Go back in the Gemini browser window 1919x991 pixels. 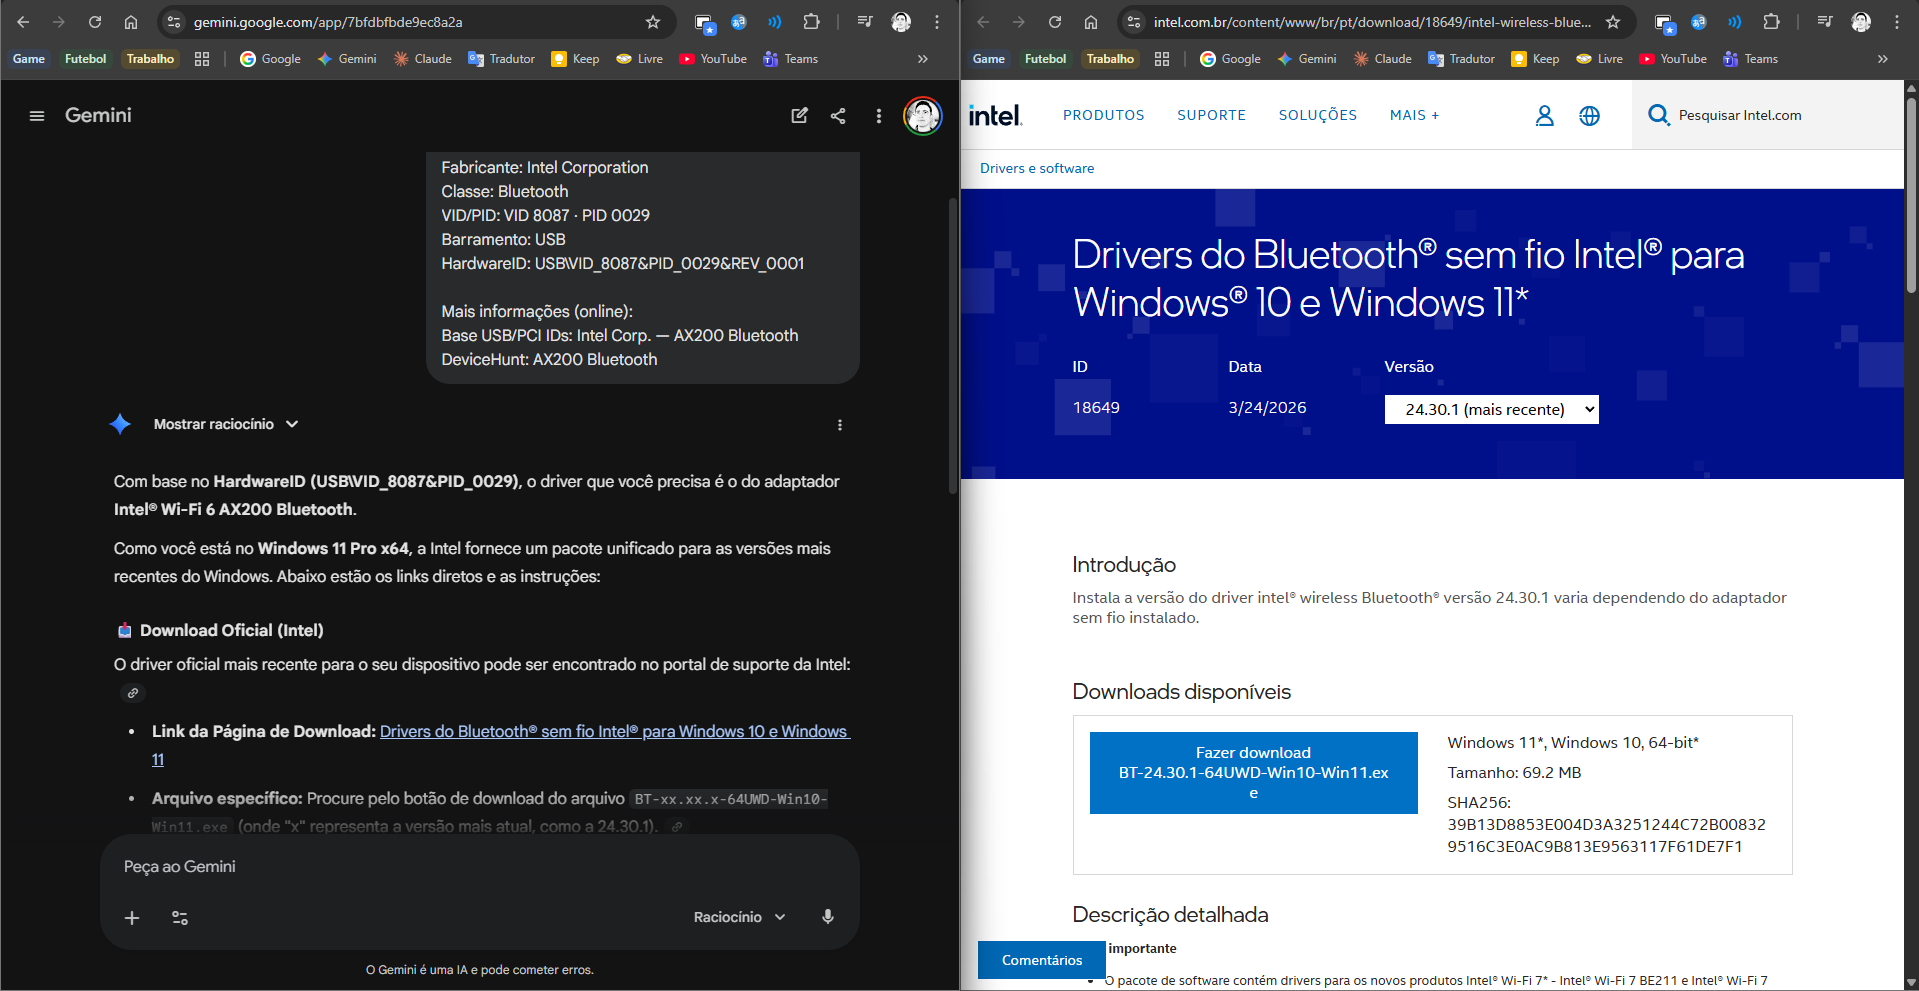[23, 22]
